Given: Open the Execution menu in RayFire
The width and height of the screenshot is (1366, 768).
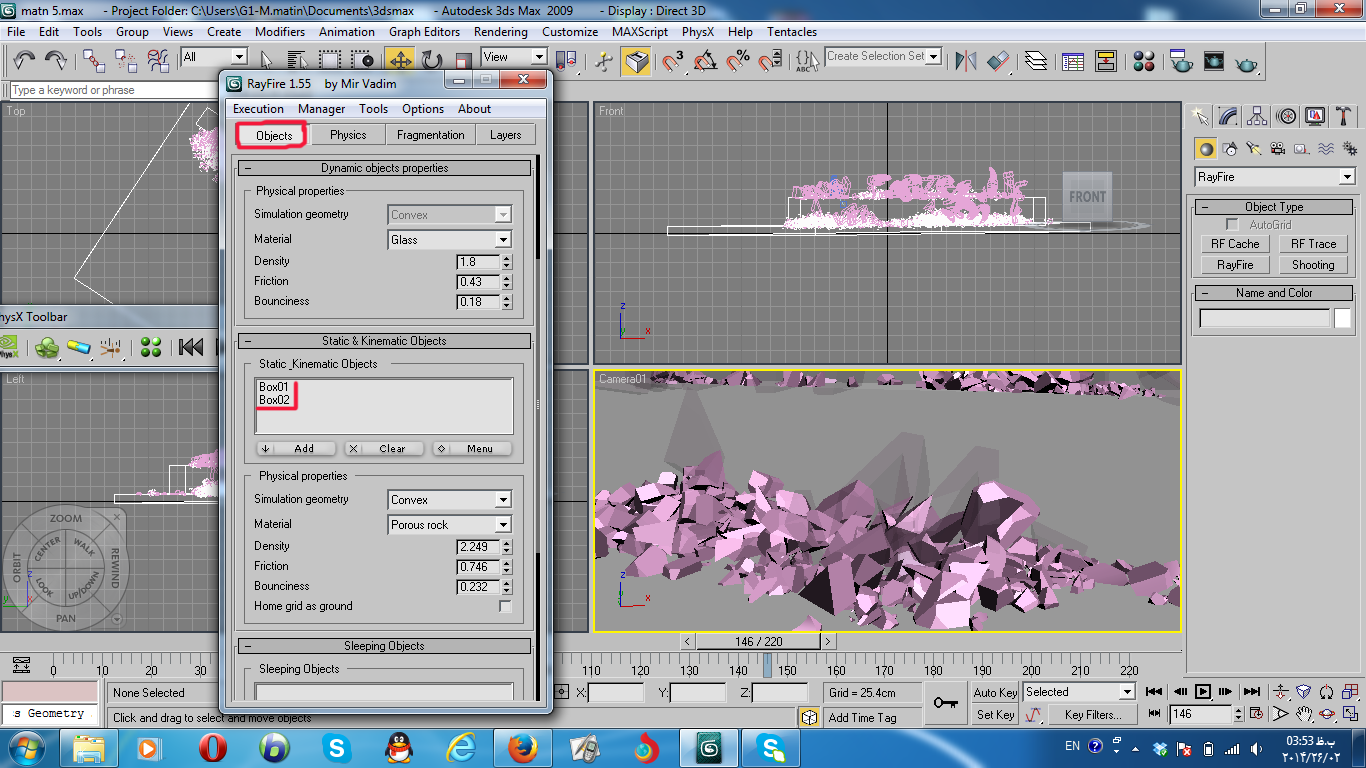Looking at the screenshot, I should (258, 109).
